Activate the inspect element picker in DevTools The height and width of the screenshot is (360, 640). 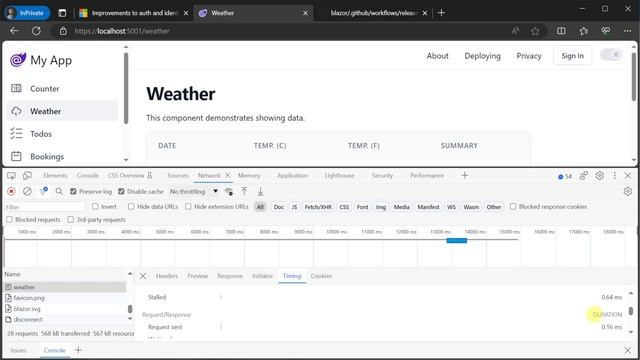pos(11,176)
